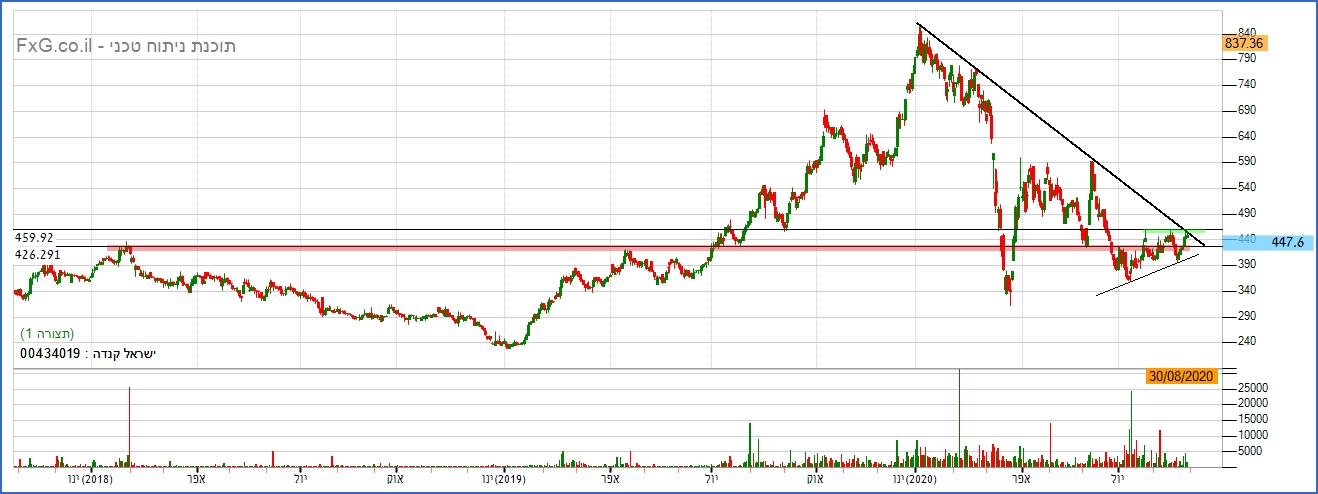Click the 690 price axis value
1318x494 pixels.
tap(1246, 110)
